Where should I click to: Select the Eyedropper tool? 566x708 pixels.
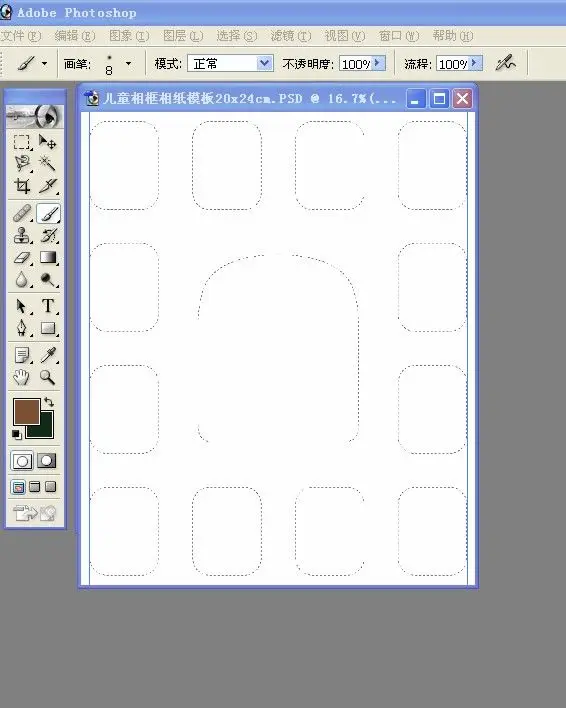(47, 355)
